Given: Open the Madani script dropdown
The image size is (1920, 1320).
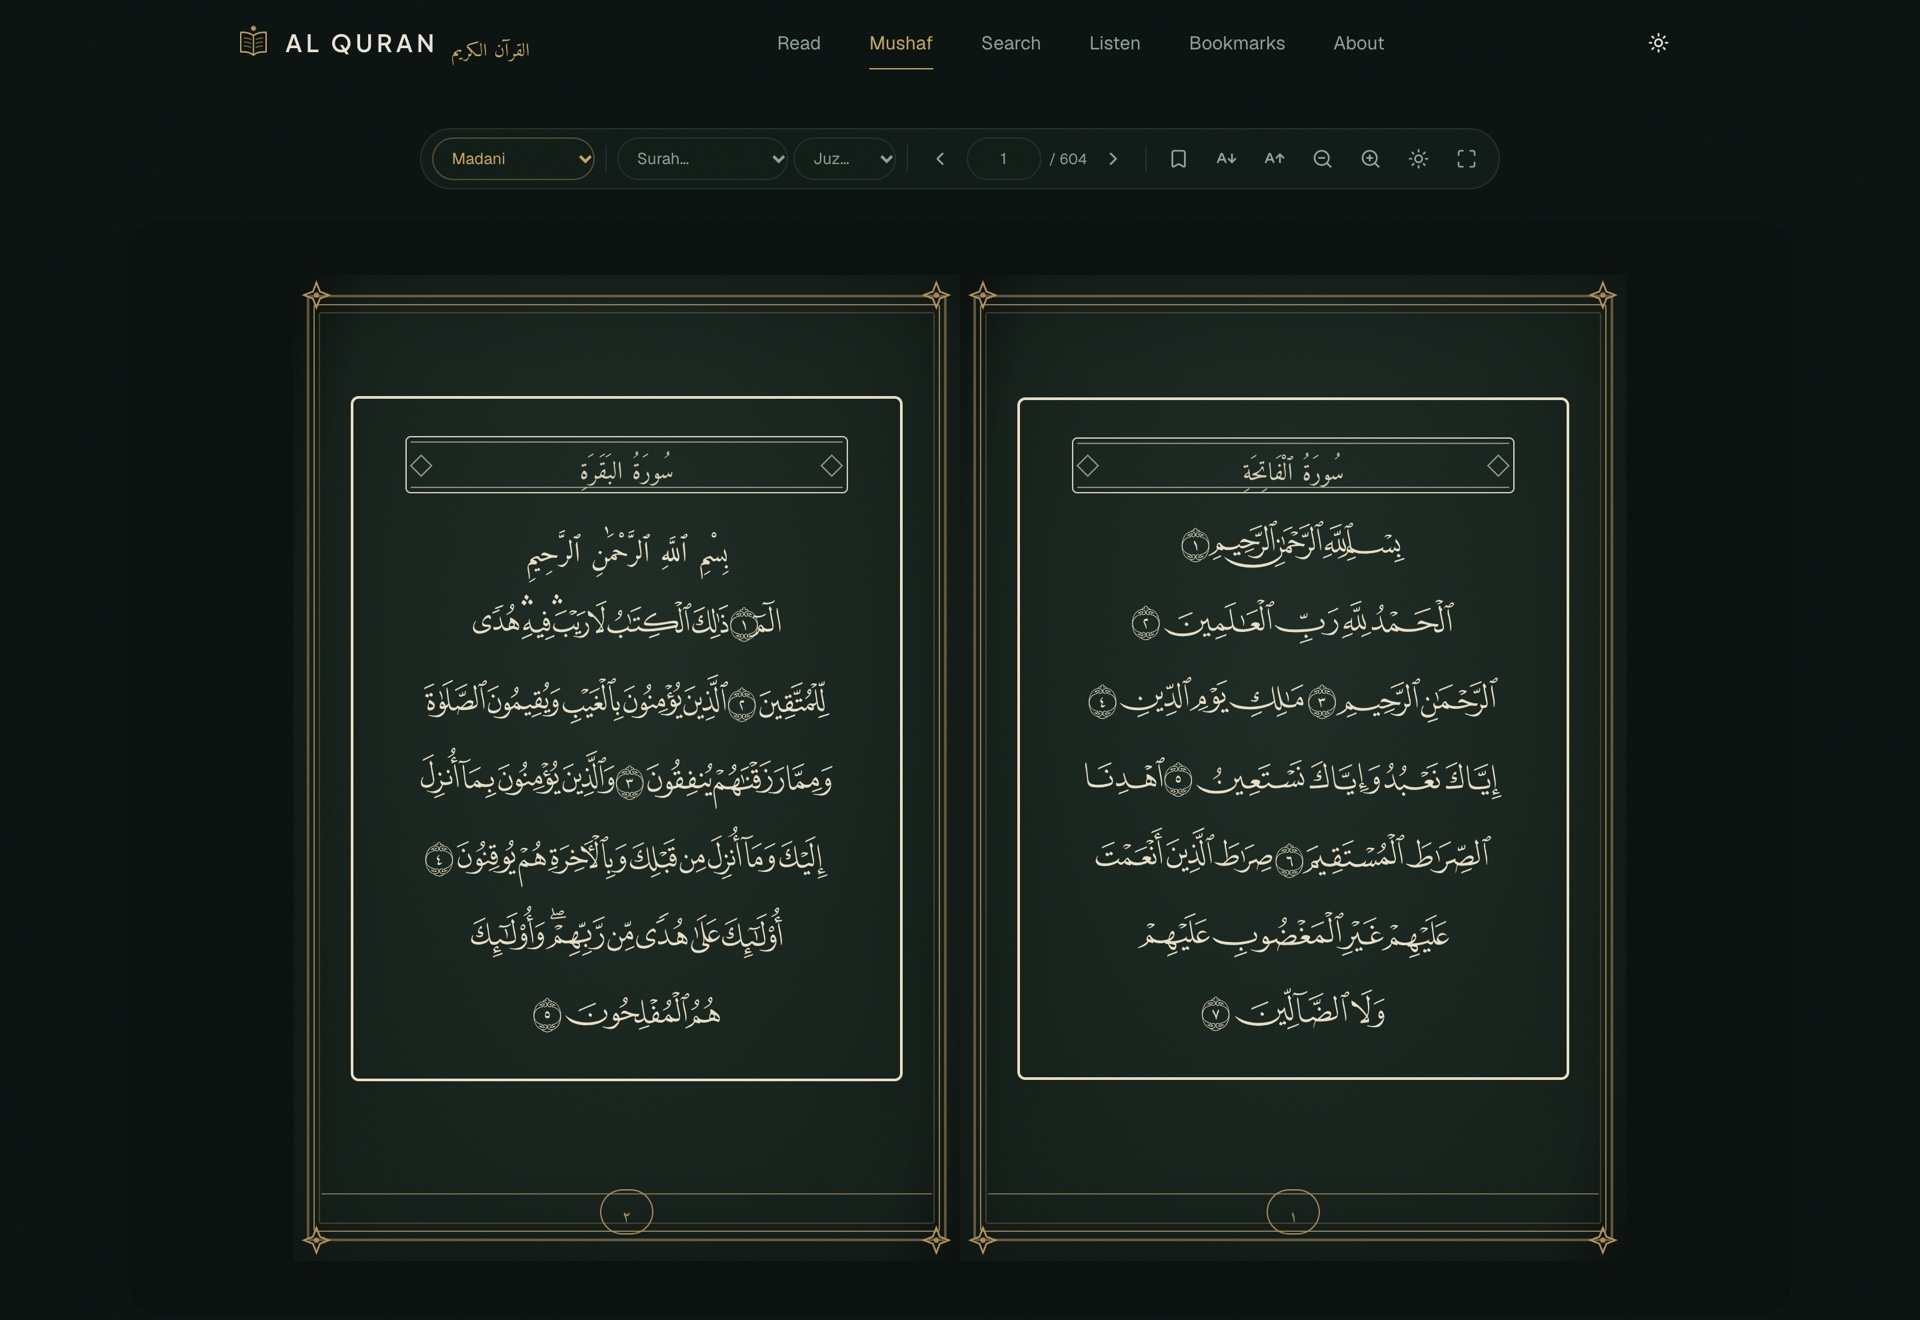Looking at the screenshot, I should (513, 159).
